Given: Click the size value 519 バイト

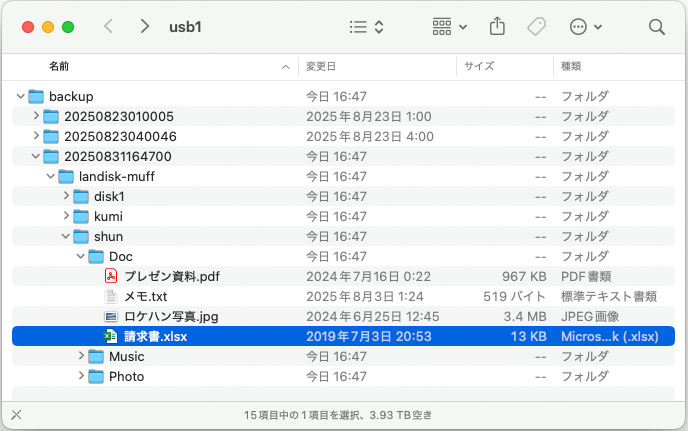Looking at the screenshot, I should [x=515, y=297].
